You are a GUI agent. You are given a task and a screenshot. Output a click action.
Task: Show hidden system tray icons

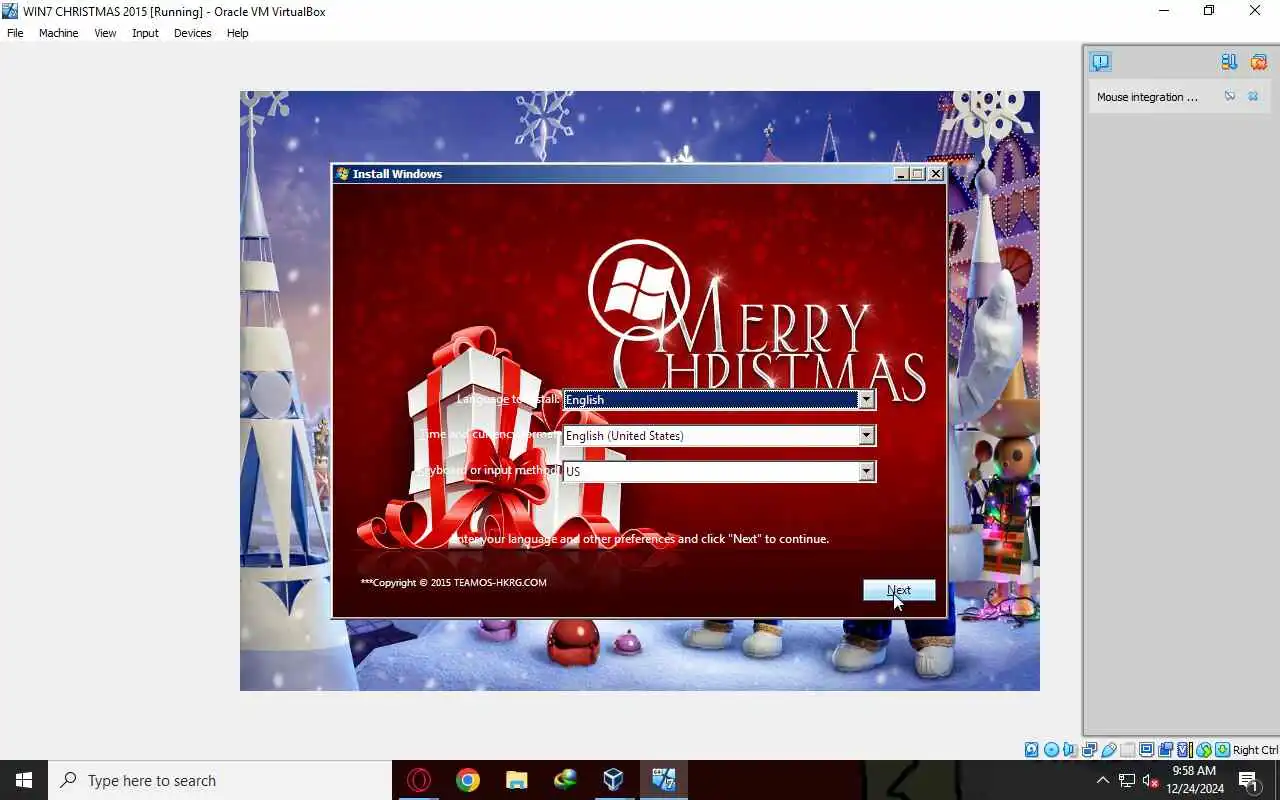click(x=1103, y=781)
